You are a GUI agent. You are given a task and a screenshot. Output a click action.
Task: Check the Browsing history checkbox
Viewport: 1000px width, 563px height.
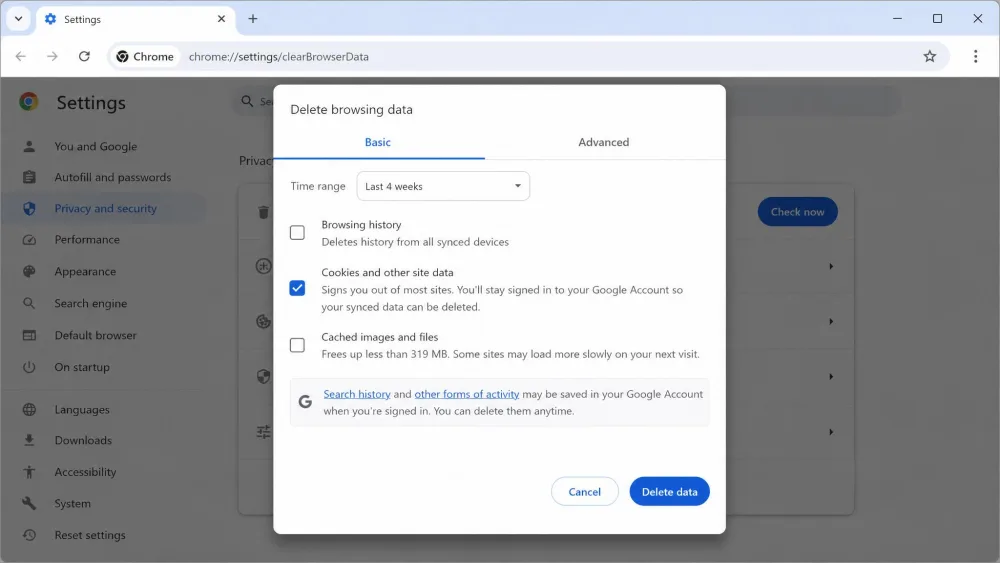tap(297, 233)
